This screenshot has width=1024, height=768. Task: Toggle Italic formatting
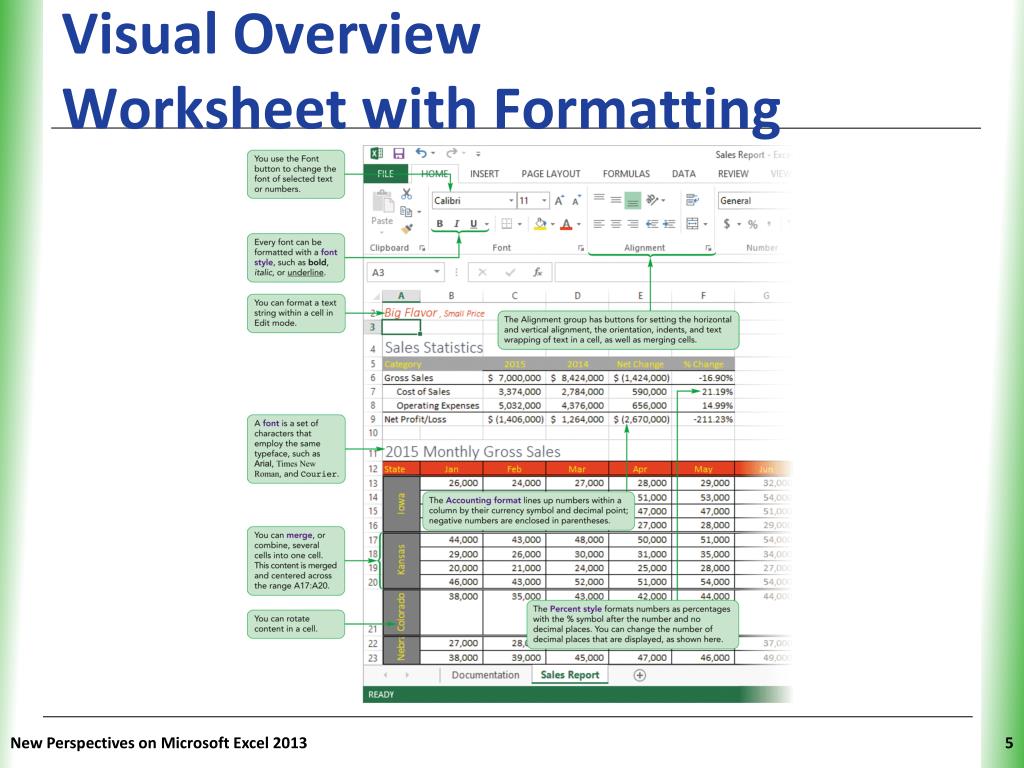tap(456, 224)
